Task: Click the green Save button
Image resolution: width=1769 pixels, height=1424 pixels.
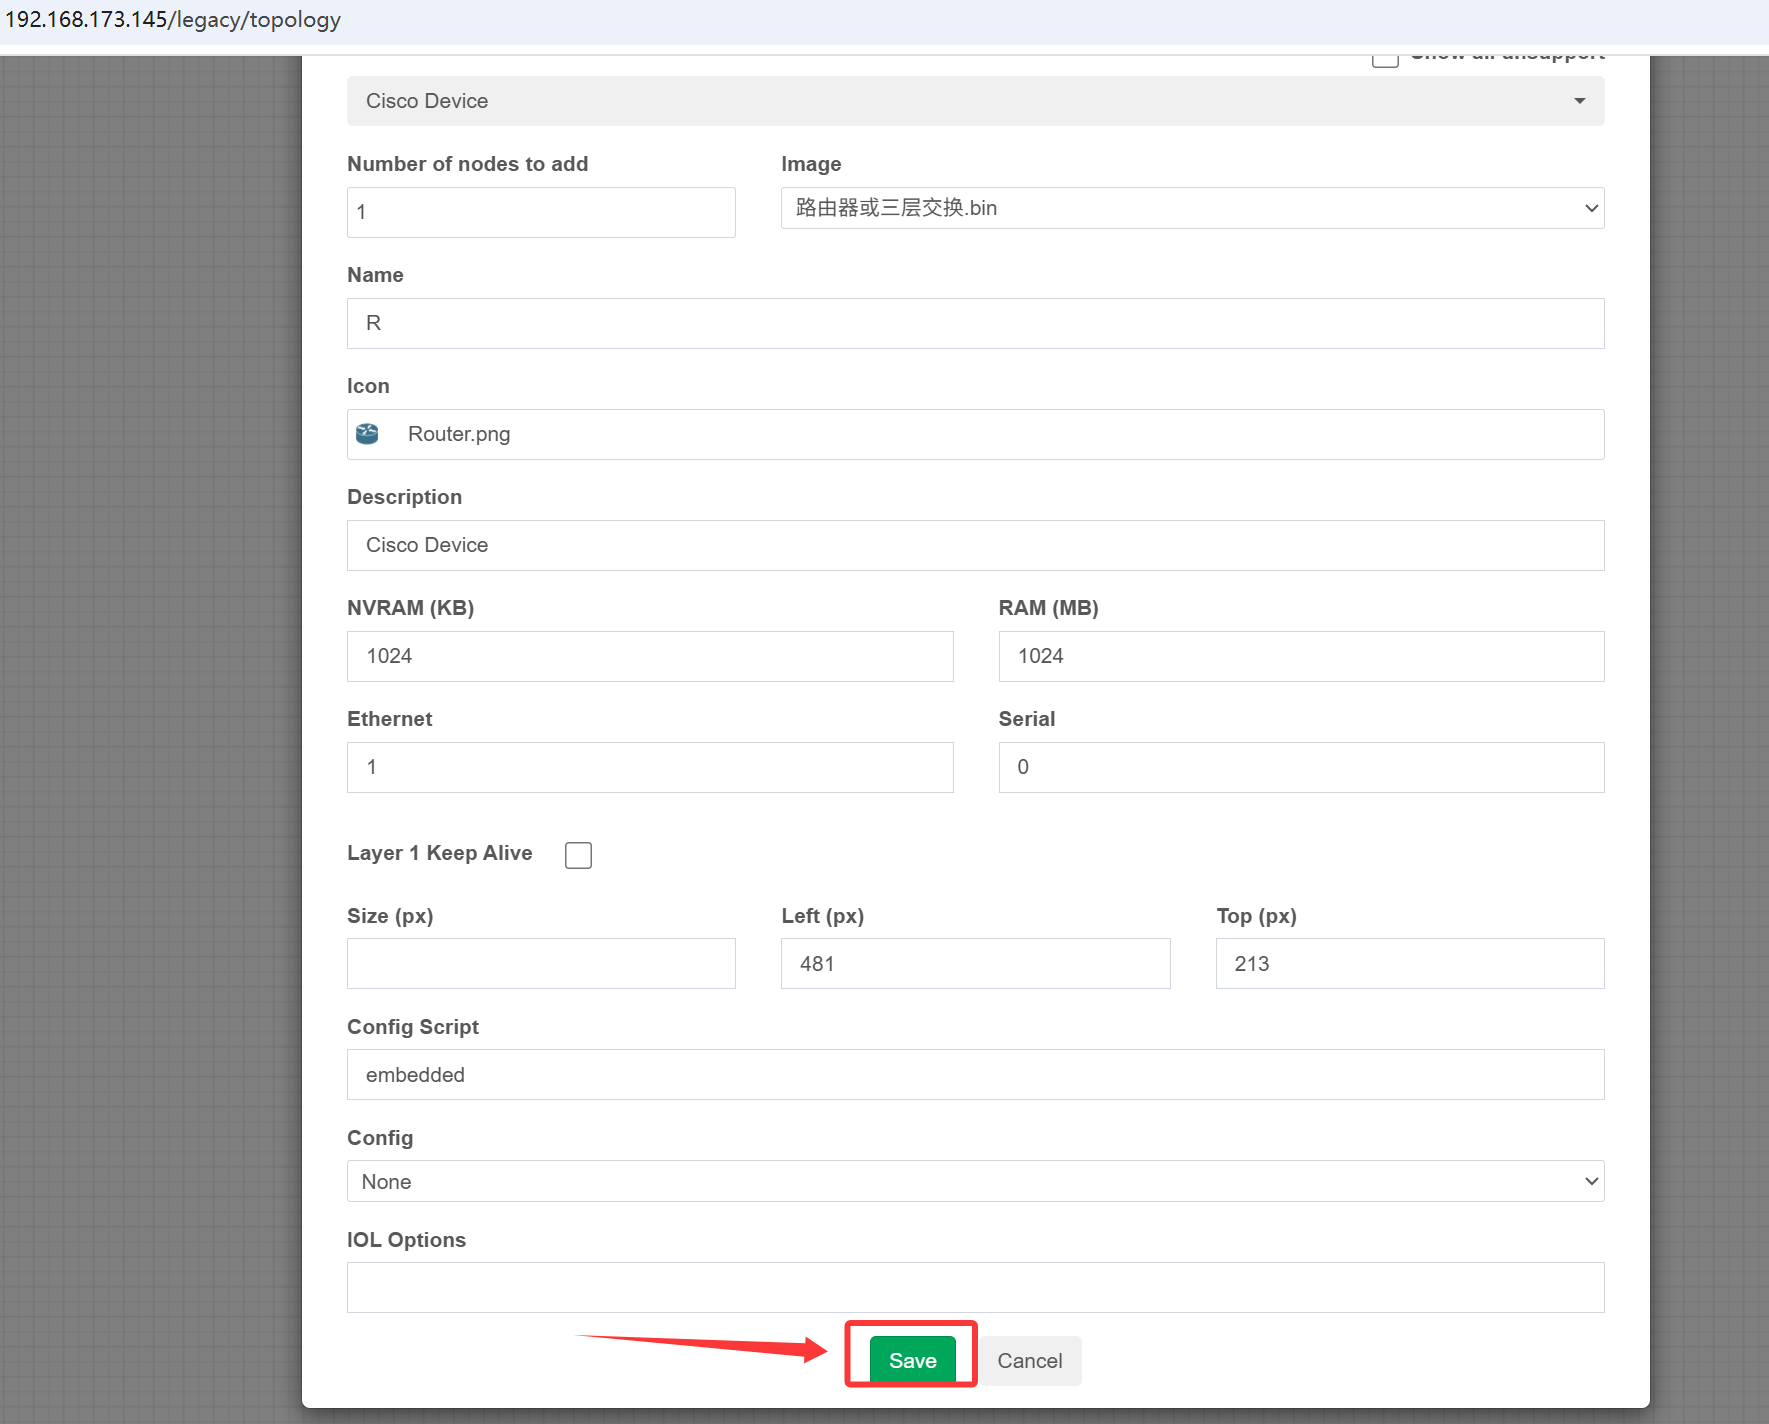Action: point(912,1360)
